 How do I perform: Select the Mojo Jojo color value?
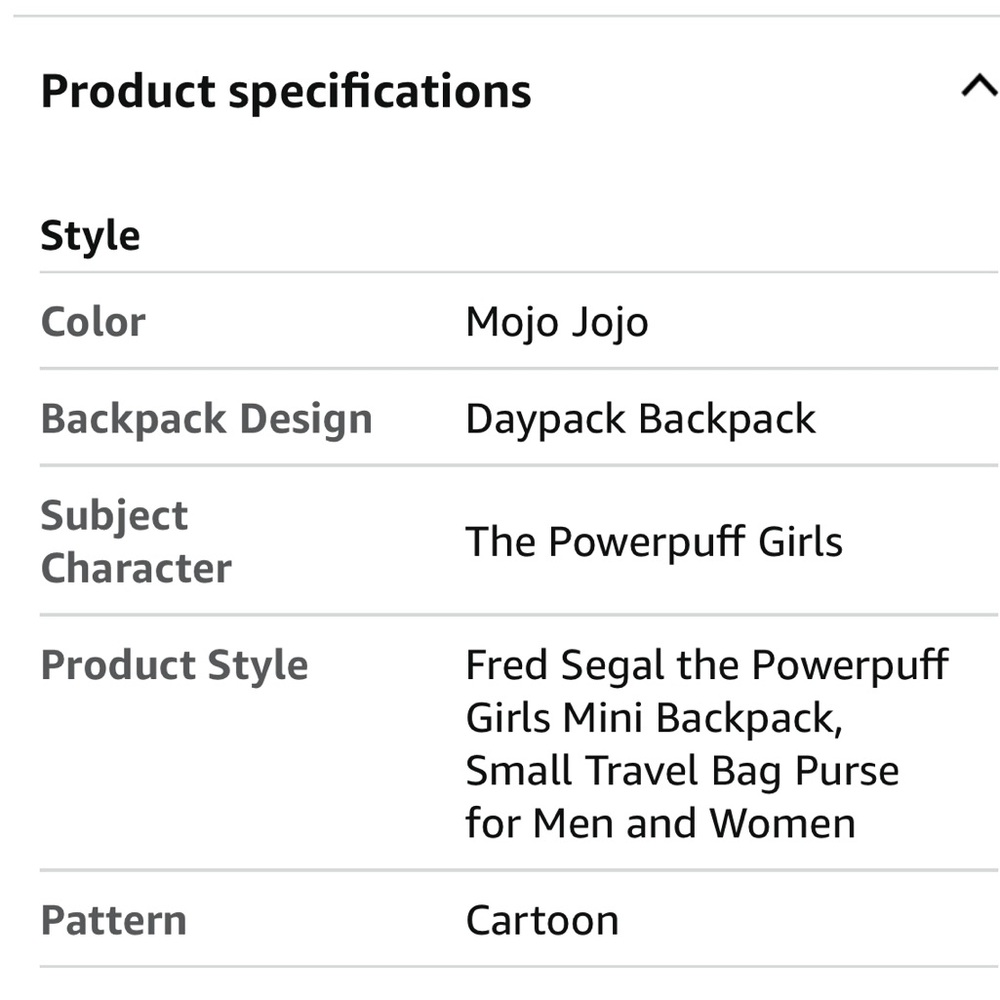[x=557, y=323]
